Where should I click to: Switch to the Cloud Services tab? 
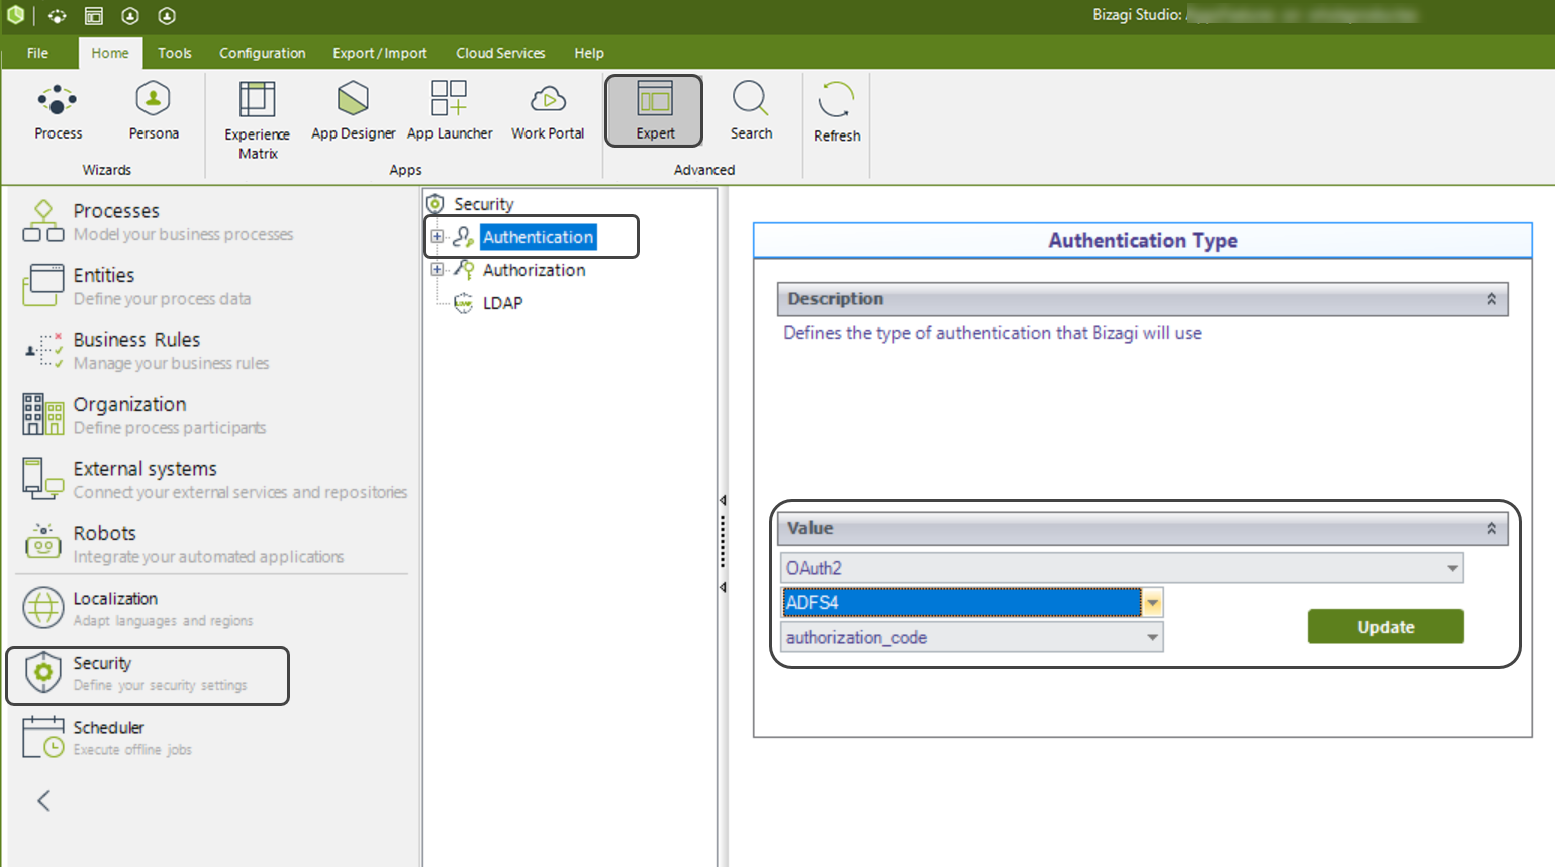500,53
